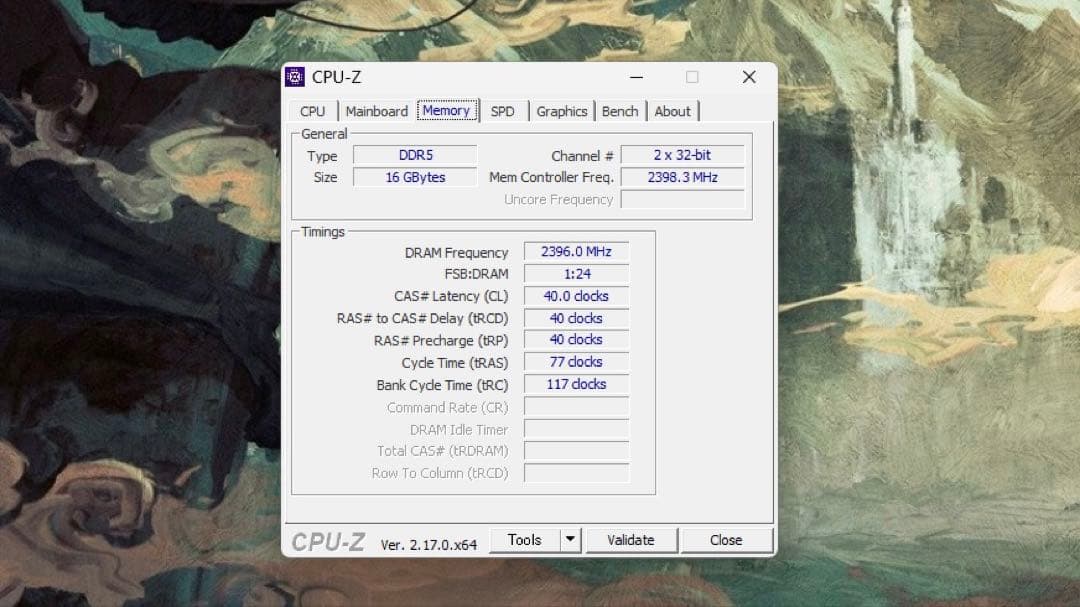This screenshot has width=1080, height=607.
Task: Click the empty Row To Column field
Action: coord(577,473)
